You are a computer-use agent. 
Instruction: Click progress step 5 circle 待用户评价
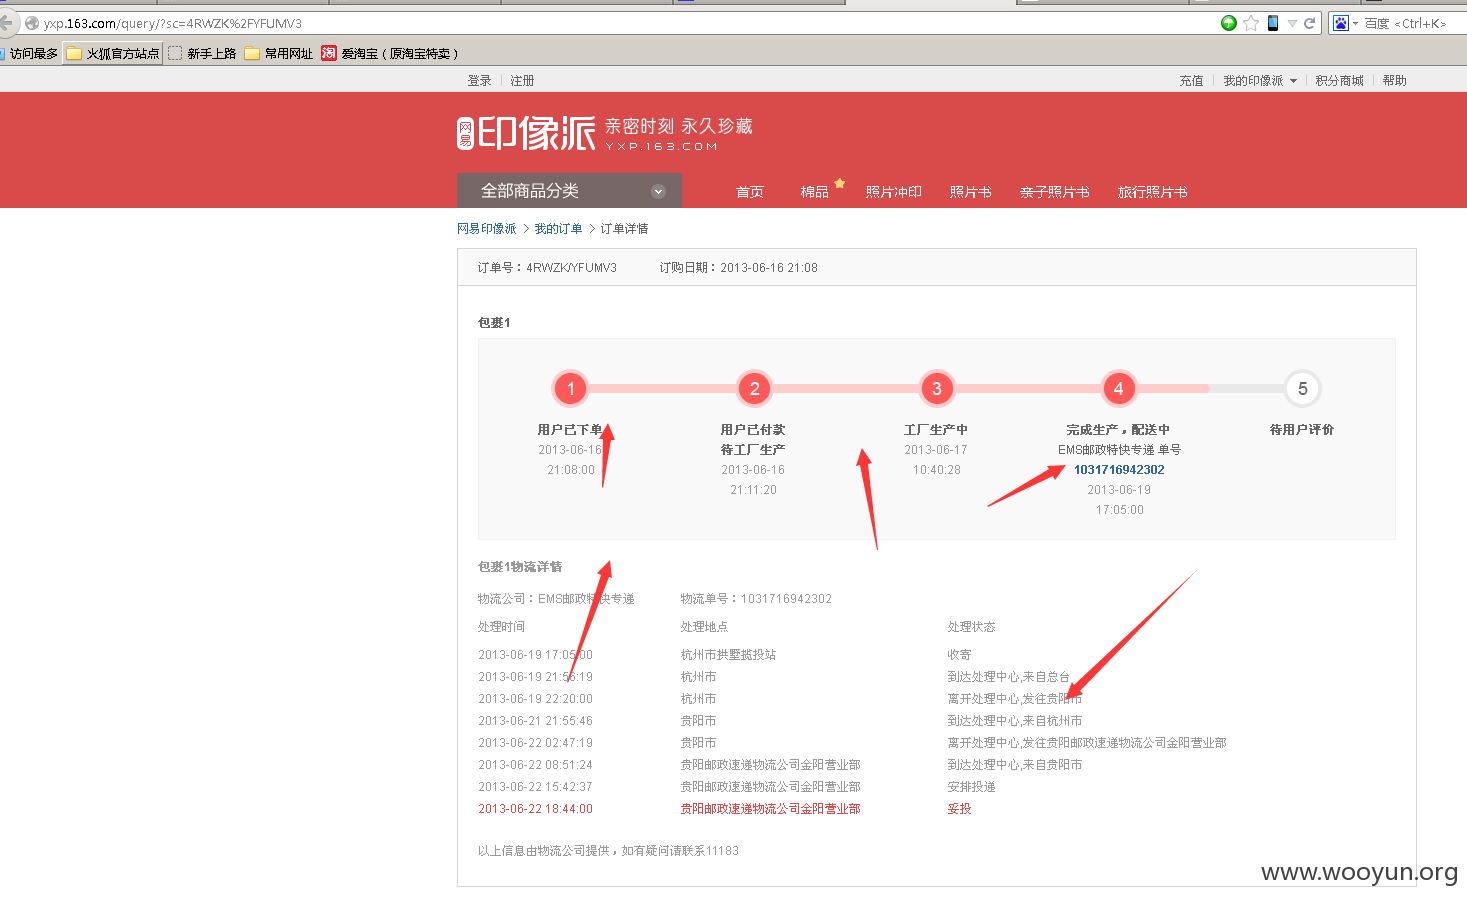pyautogui.click(x=1302, y=389)
